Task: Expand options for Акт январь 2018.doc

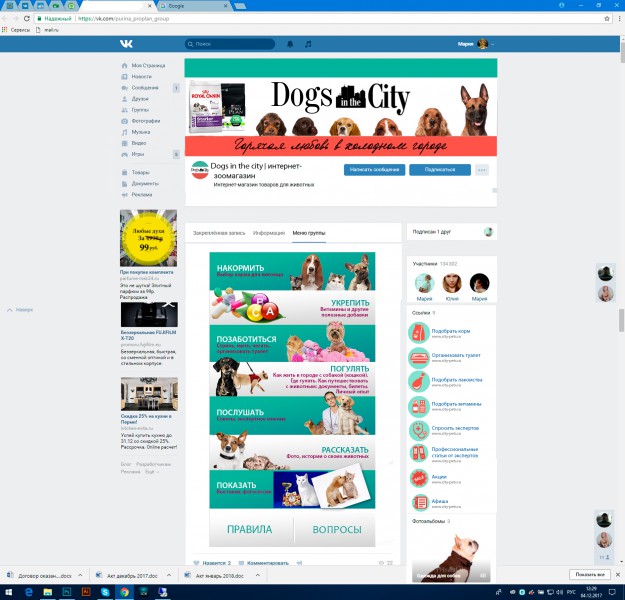Action: click(x=257, y=575)
